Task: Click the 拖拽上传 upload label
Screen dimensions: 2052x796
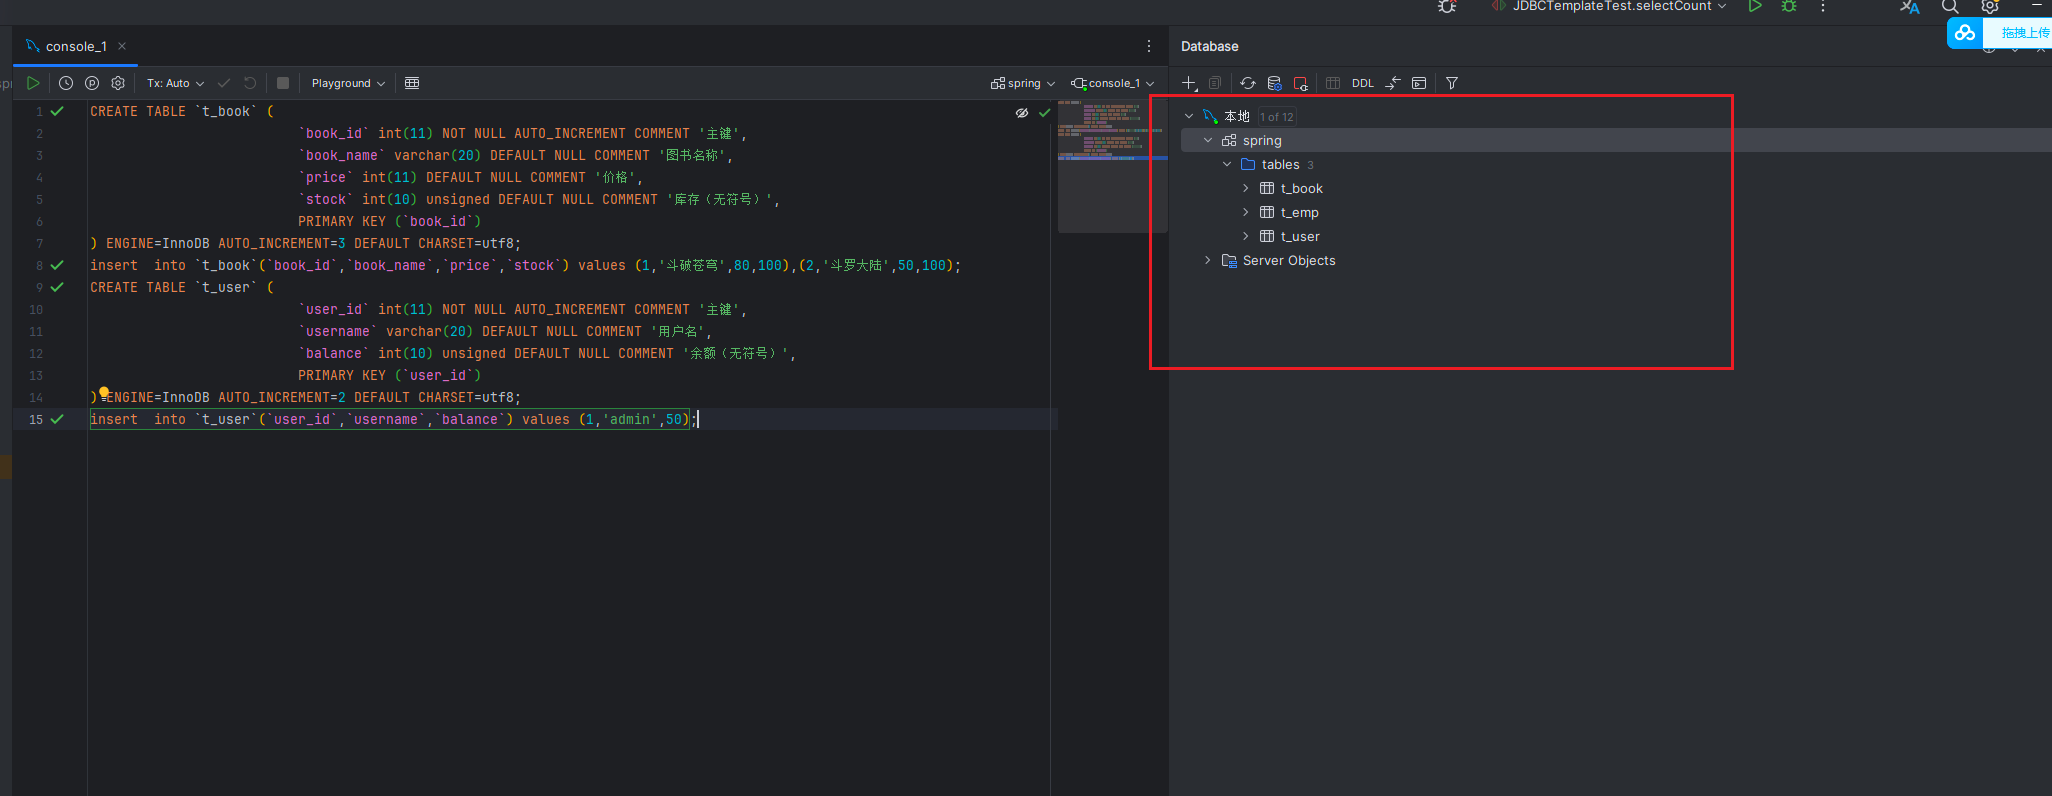Action: point(2025,33)
